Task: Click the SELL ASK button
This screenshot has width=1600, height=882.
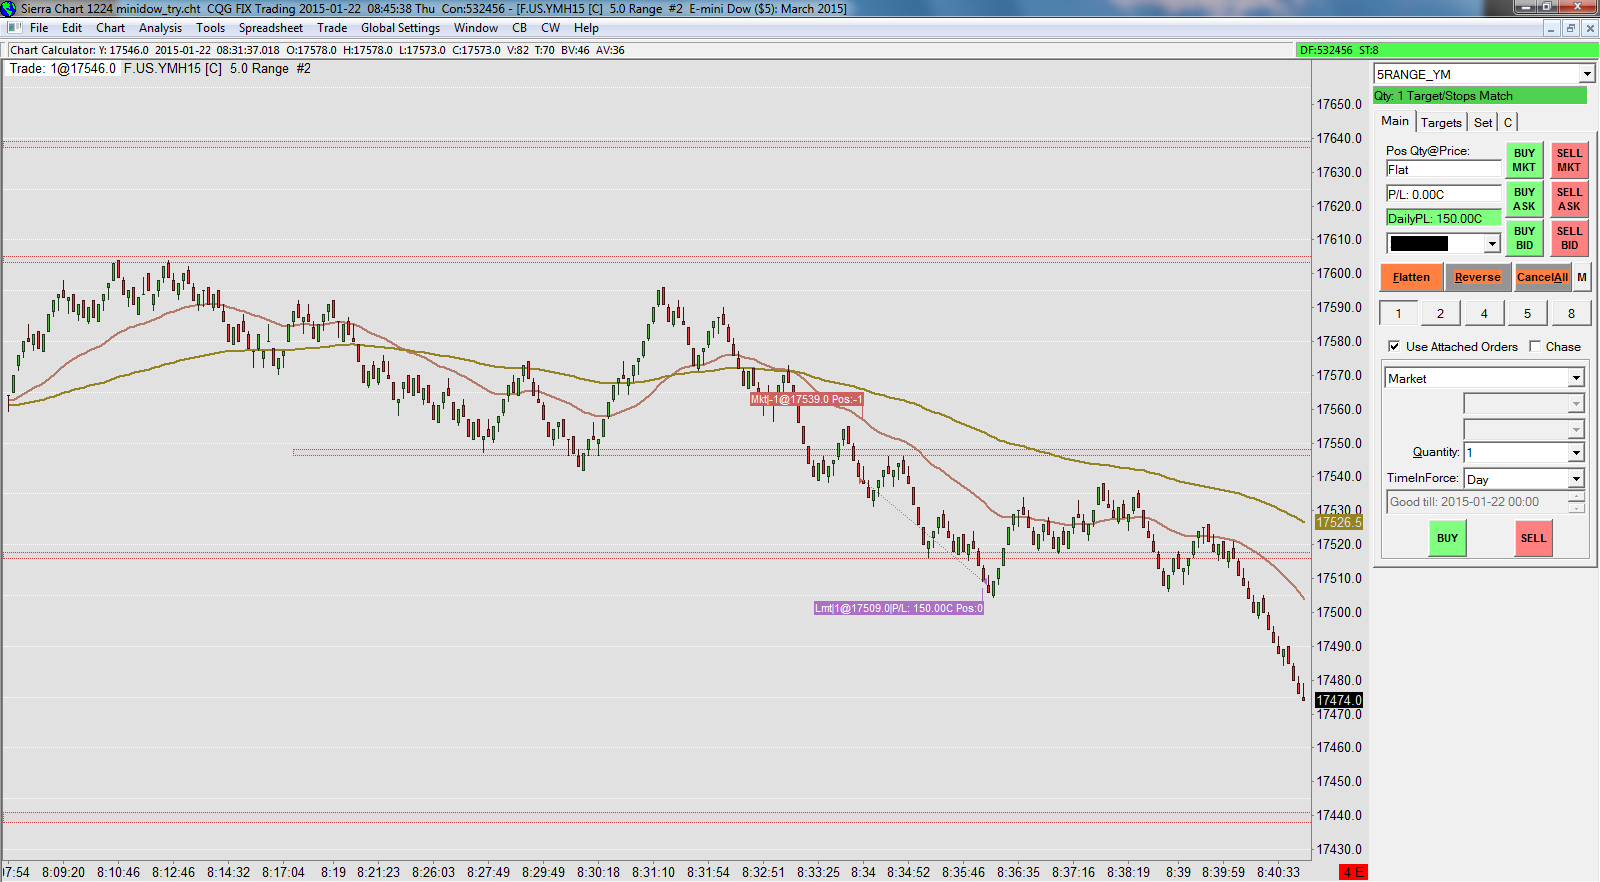Action: (1569, 199)
